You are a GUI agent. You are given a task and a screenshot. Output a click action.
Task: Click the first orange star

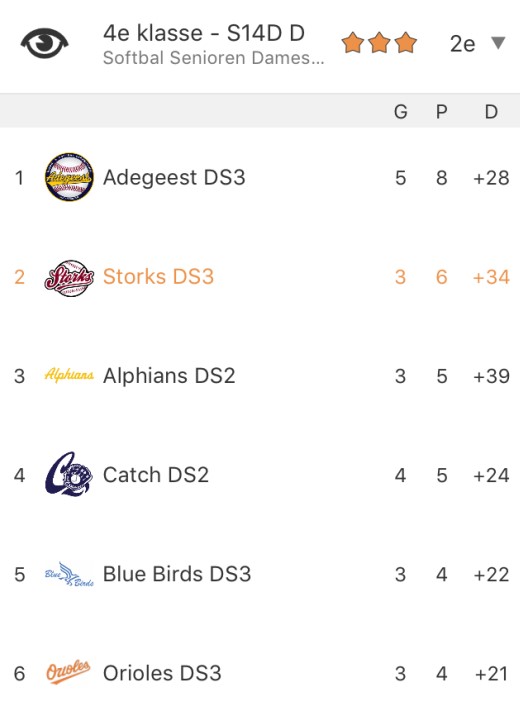(353, 43)
